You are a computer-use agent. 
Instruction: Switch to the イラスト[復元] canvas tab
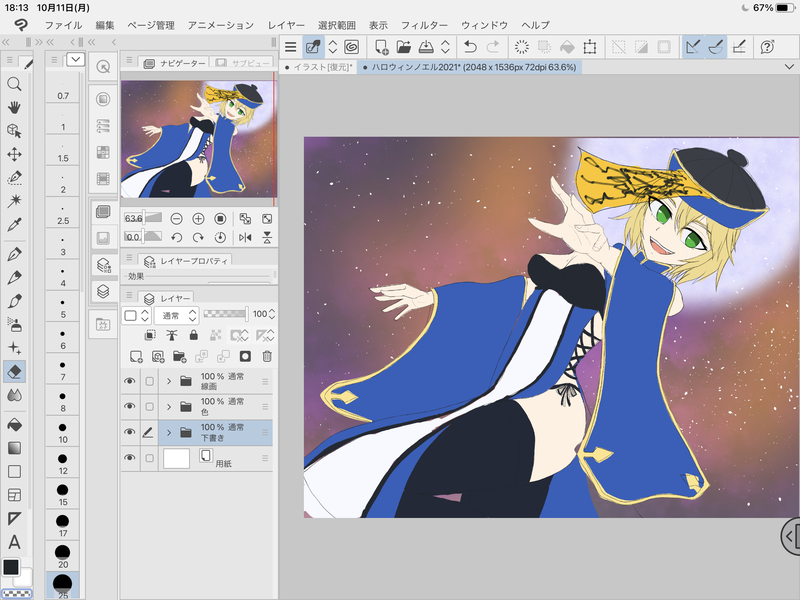(x=320, y=67)
